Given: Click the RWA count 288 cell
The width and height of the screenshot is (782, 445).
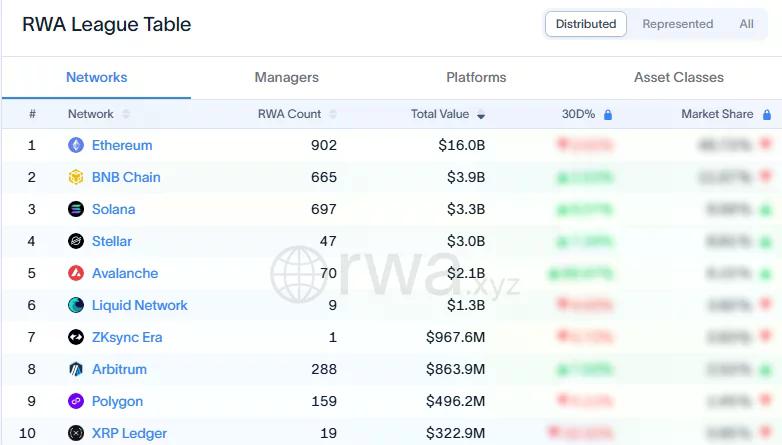Looking at the screenshot, I should pyautogui.click(x=324, y=369).
